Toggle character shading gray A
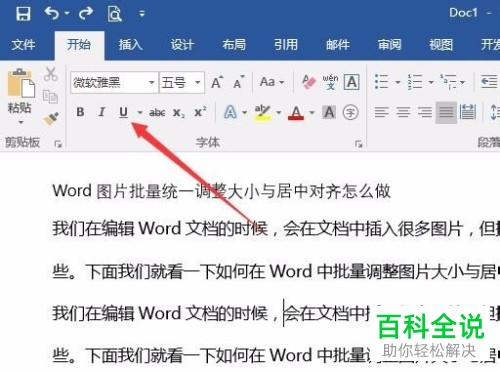Screen dimensions: 500x371 coord(329,112)
